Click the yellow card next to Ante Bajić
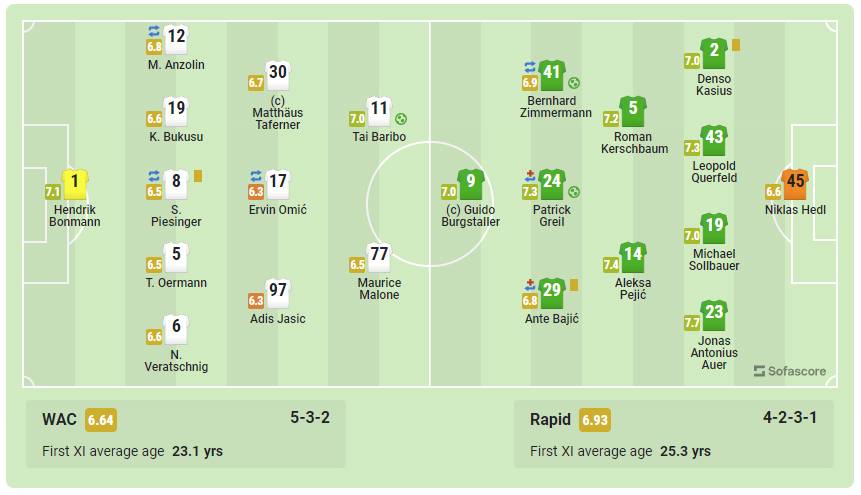 click(574, 285)
